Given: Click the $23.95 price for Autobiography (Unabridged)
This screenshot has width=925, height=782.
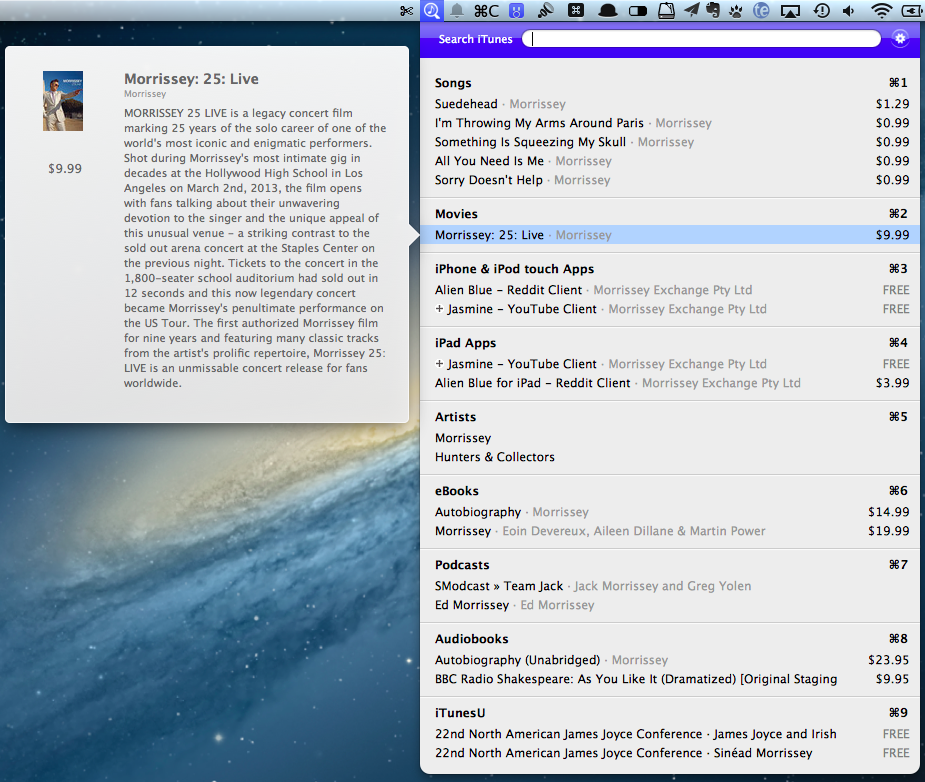Looking at the screenshot, I should (x=888, y=660).
